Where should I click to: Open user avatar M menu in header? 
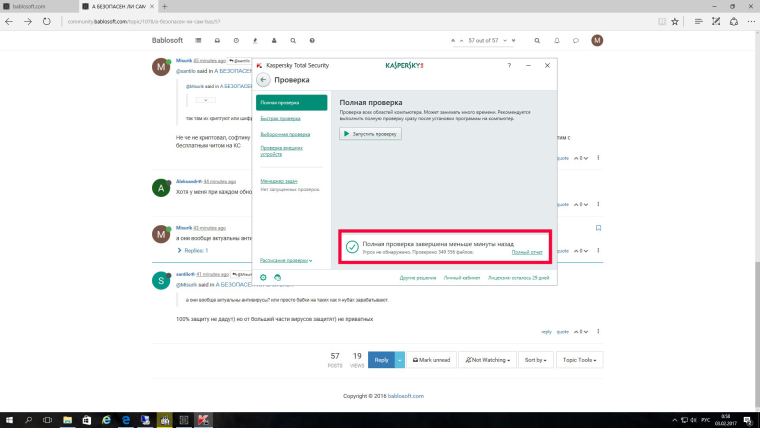[597, 41]
